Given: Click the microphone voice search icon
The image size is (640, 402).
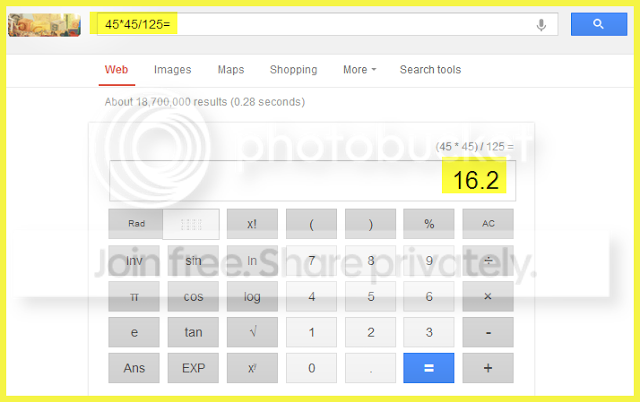Looking at the screenshot, I should [x=541, y=25].
